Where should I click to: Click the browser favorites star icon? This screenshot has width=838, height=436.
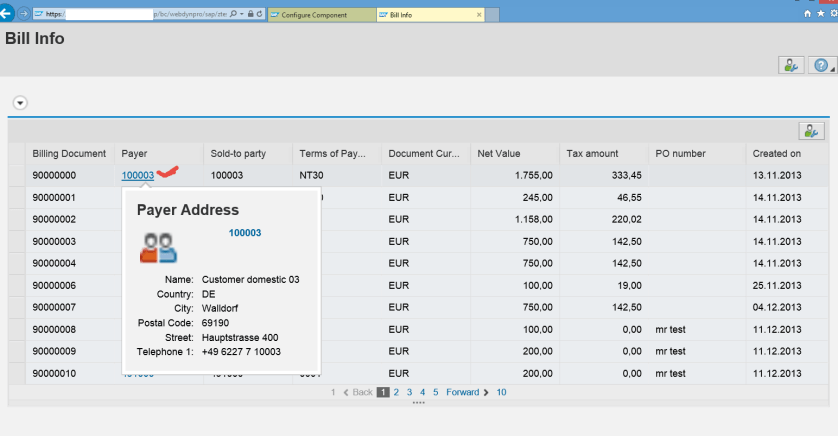pyautogui.click(x=820, y=15)
